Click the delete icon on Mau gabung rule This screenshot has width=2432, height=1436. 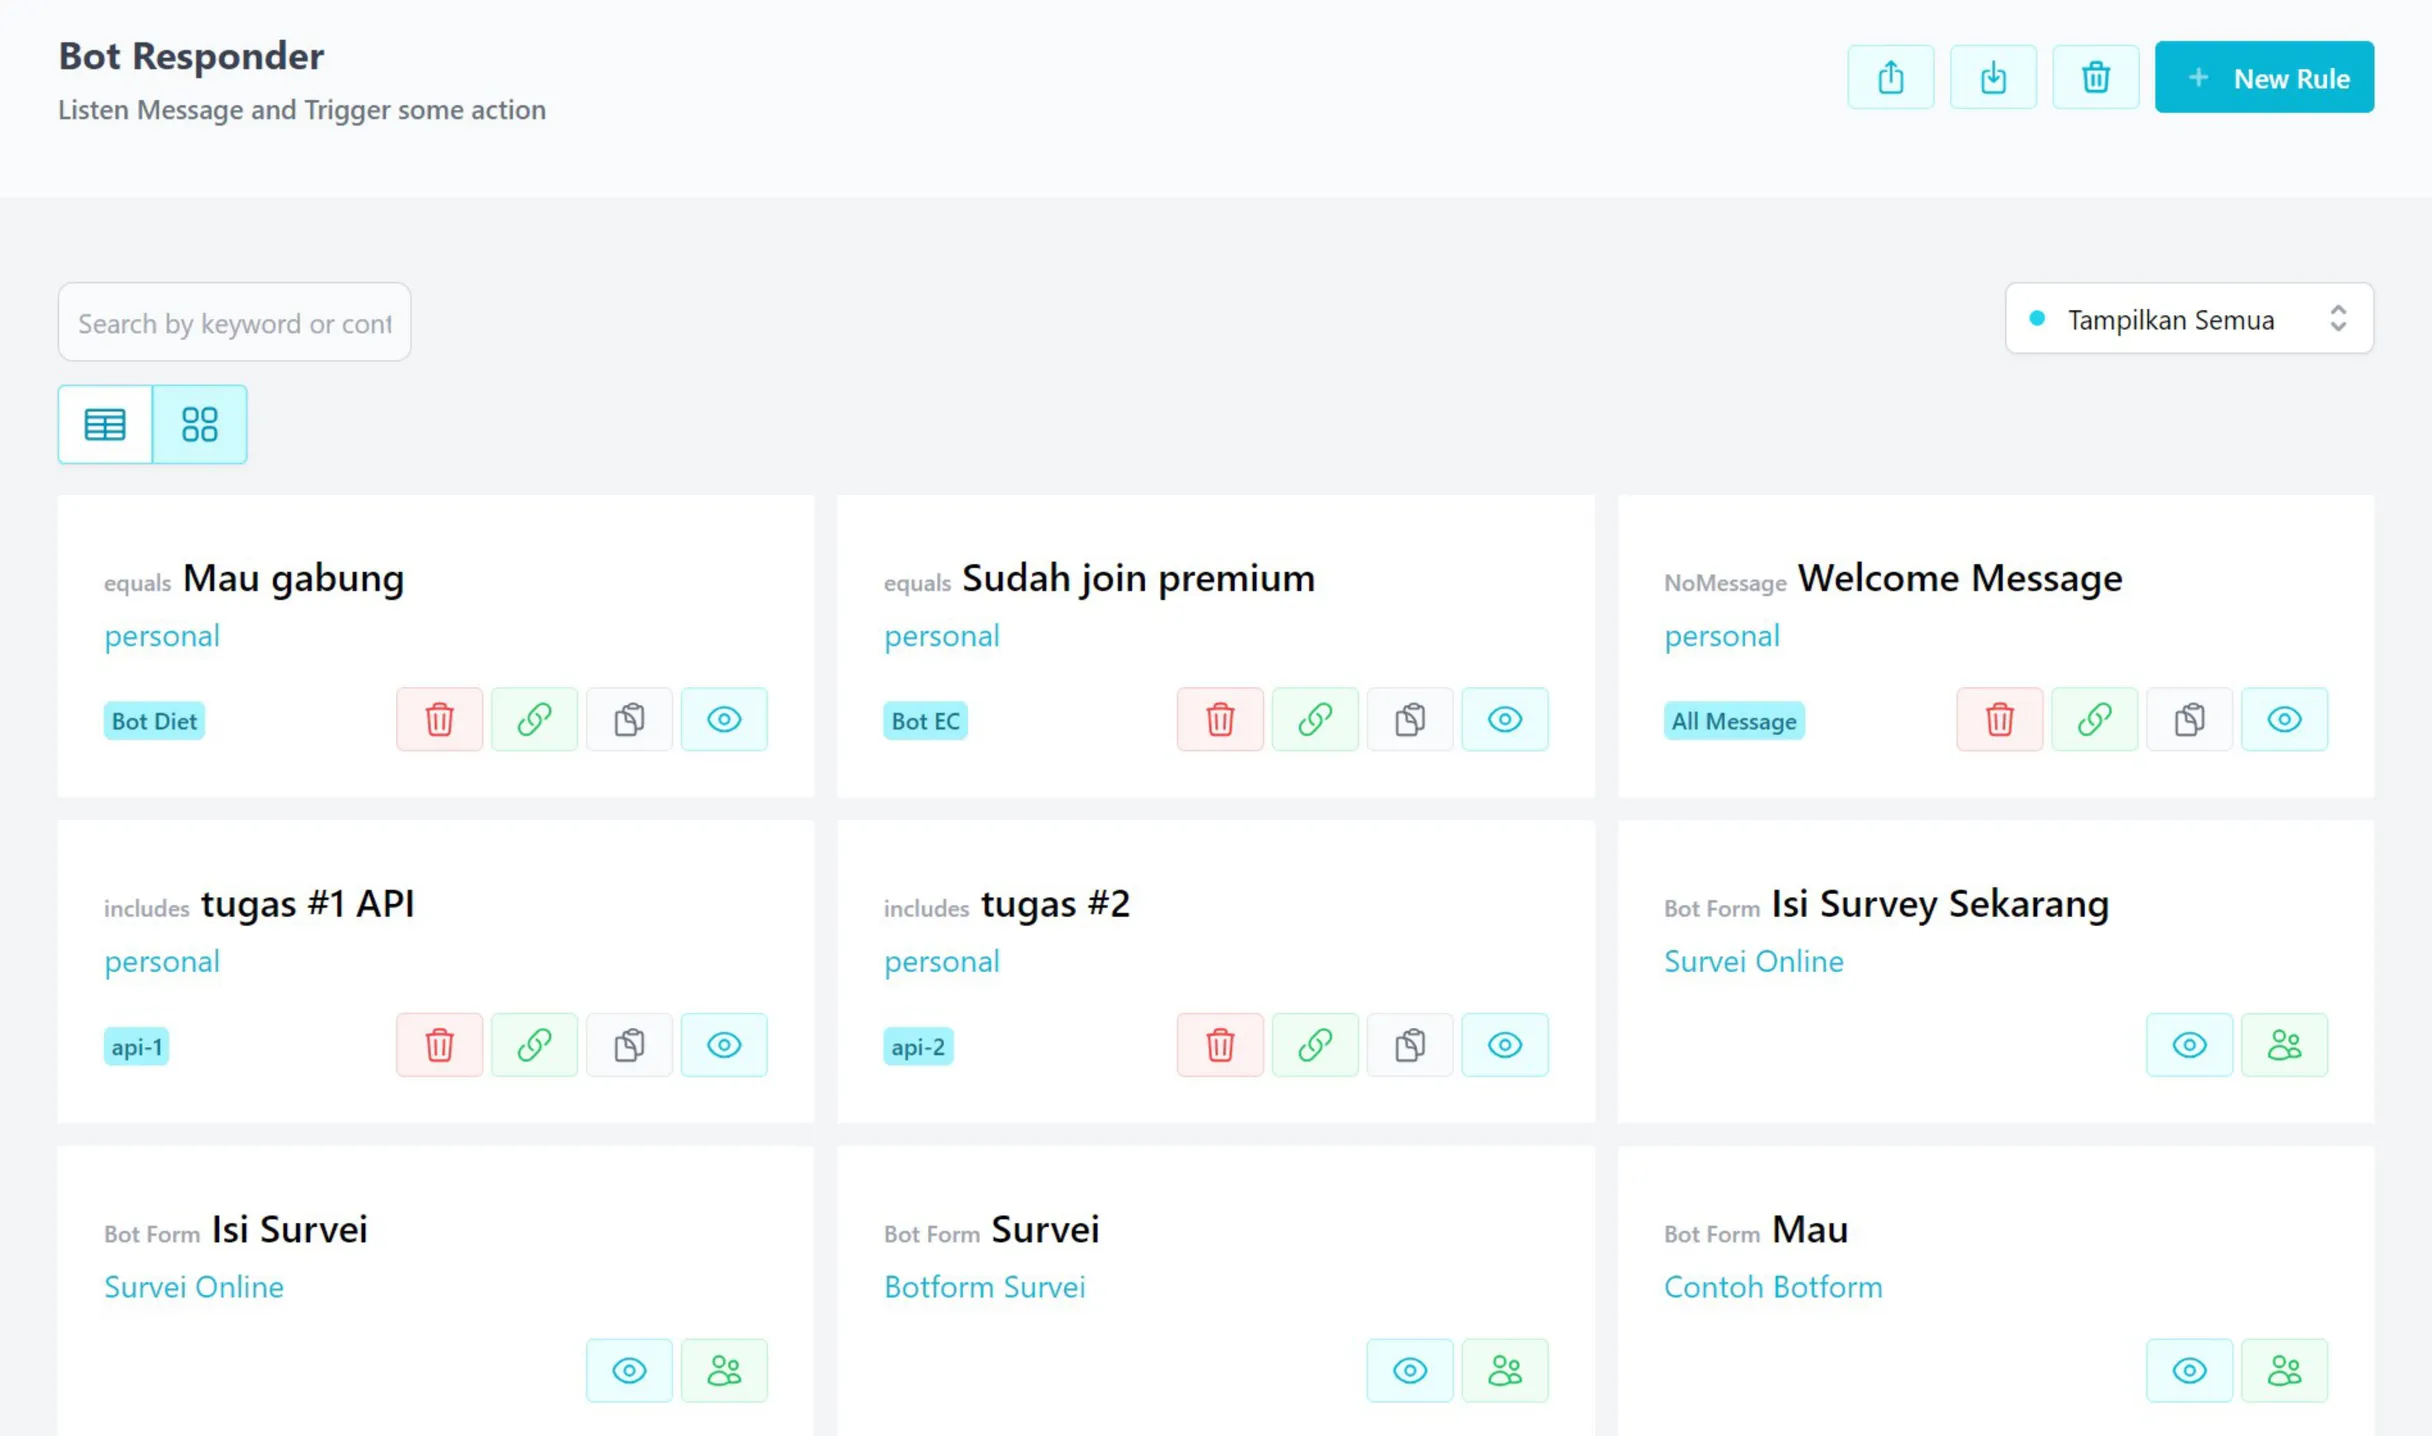(441, 718)
